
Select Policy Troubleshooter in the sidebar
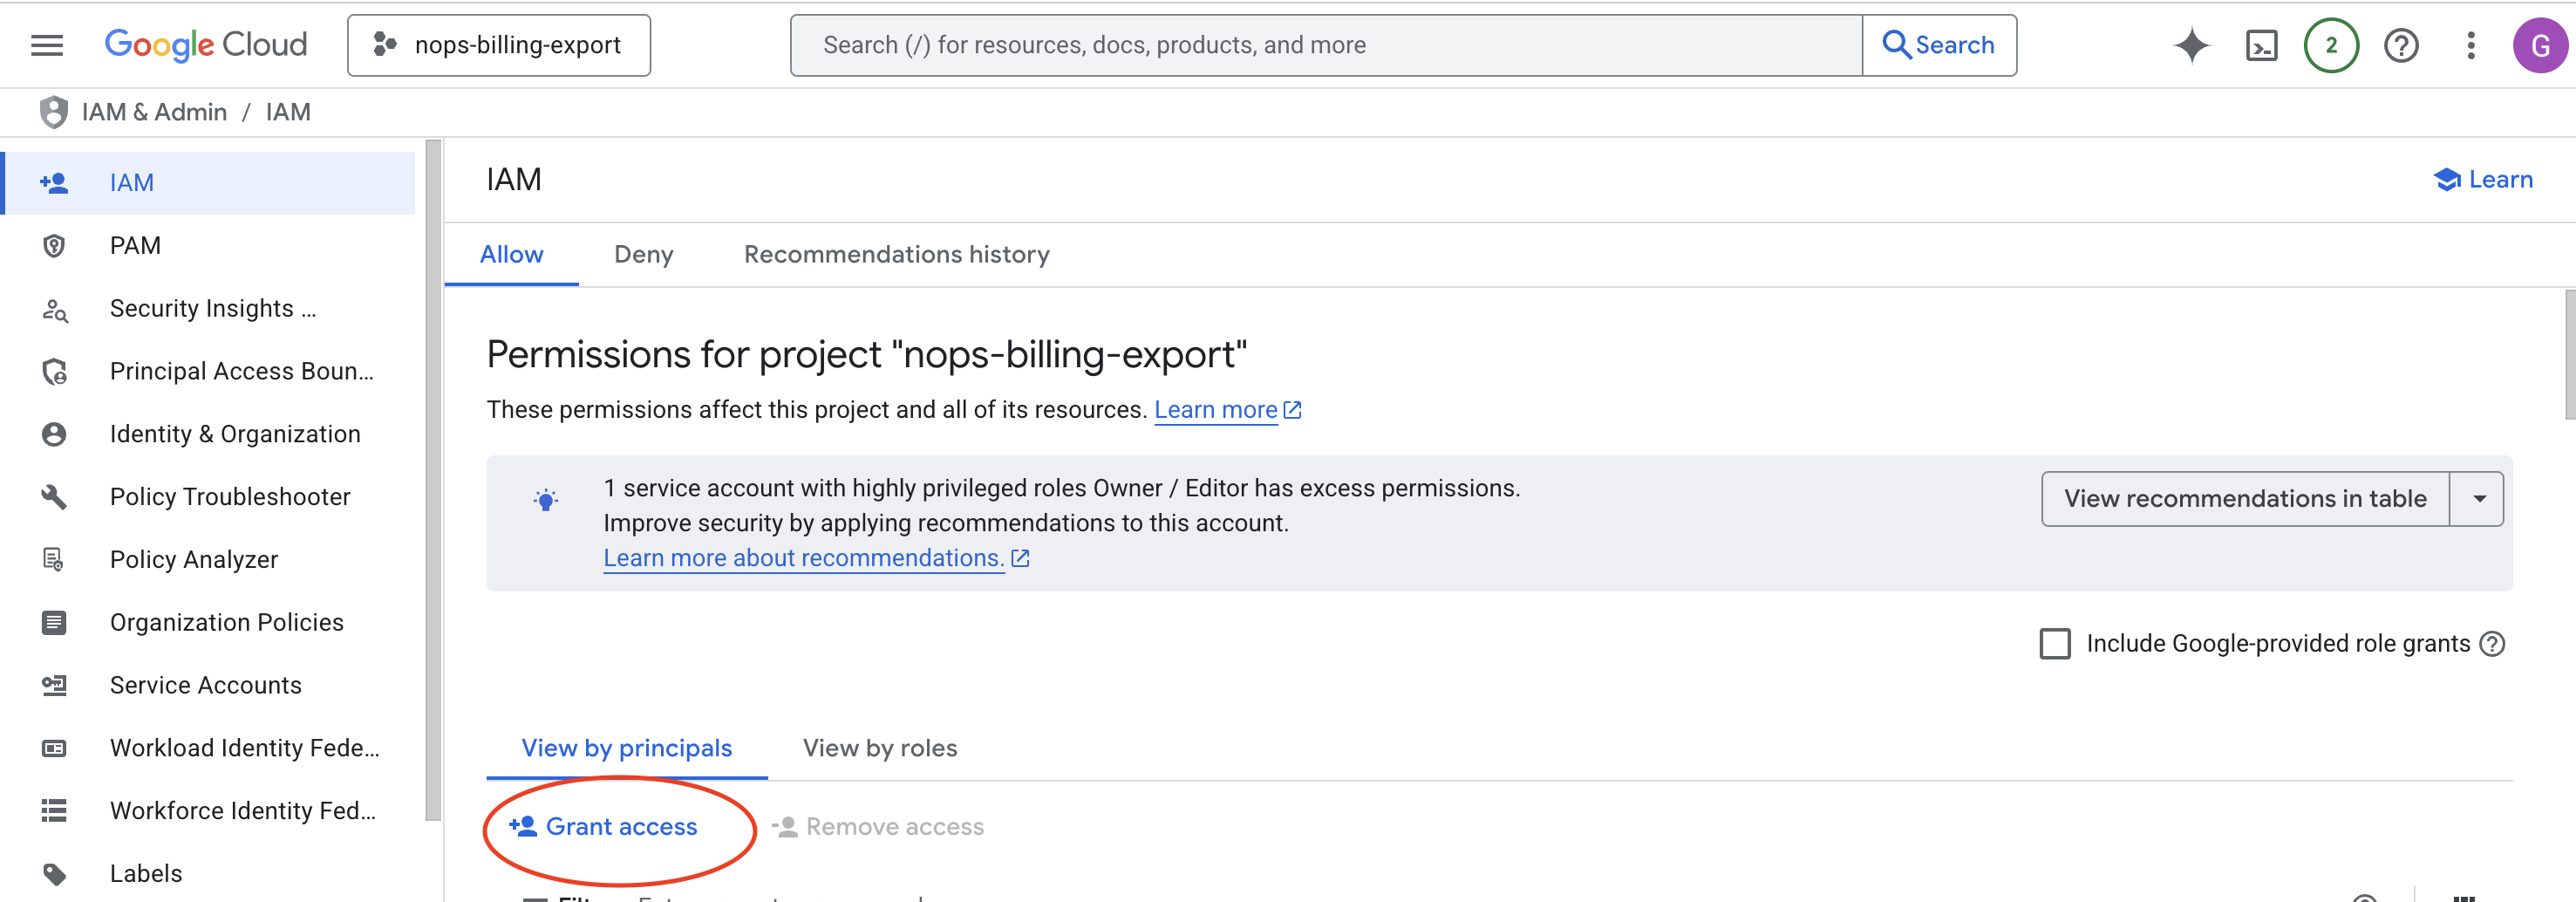(x=230, y=496)
